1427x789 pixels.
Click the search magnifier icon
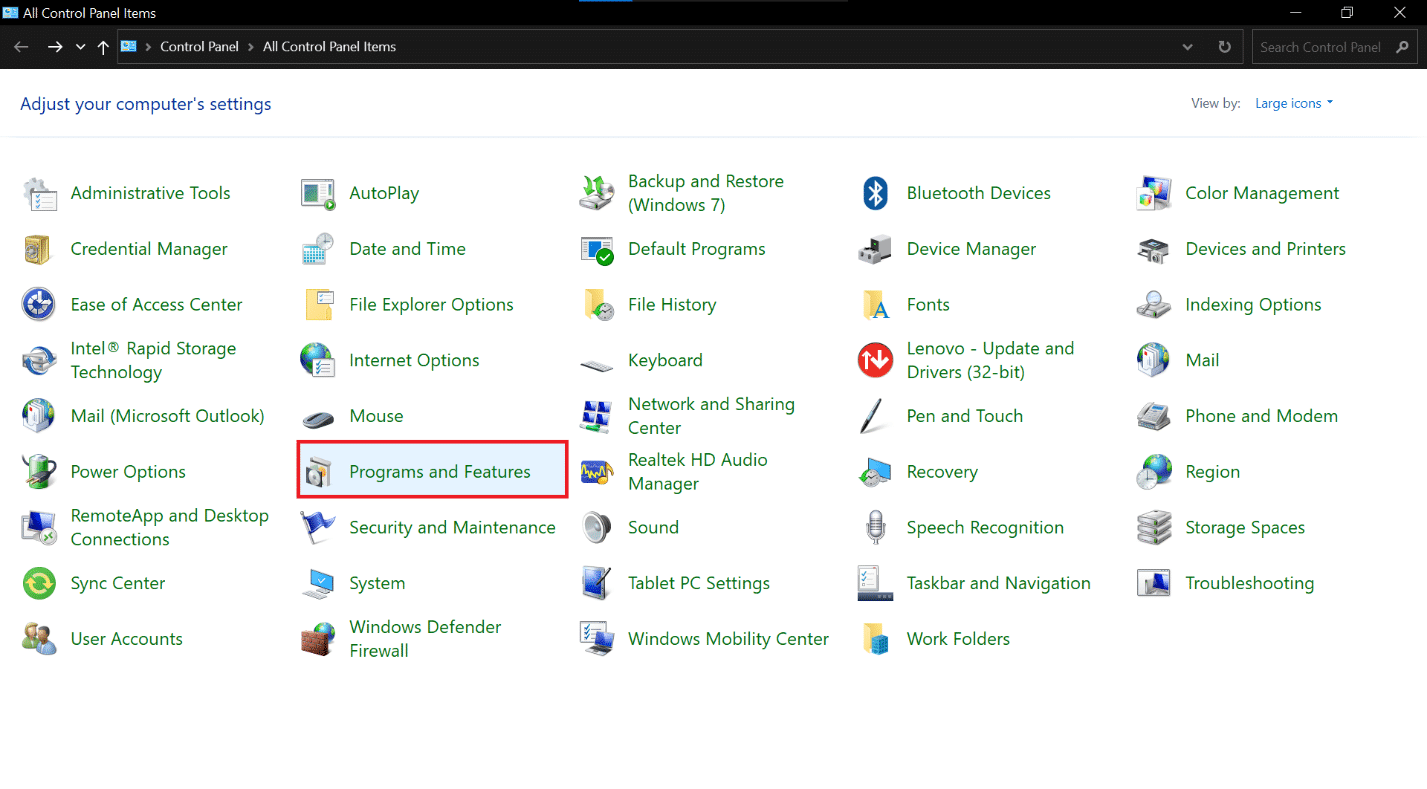1401,47
